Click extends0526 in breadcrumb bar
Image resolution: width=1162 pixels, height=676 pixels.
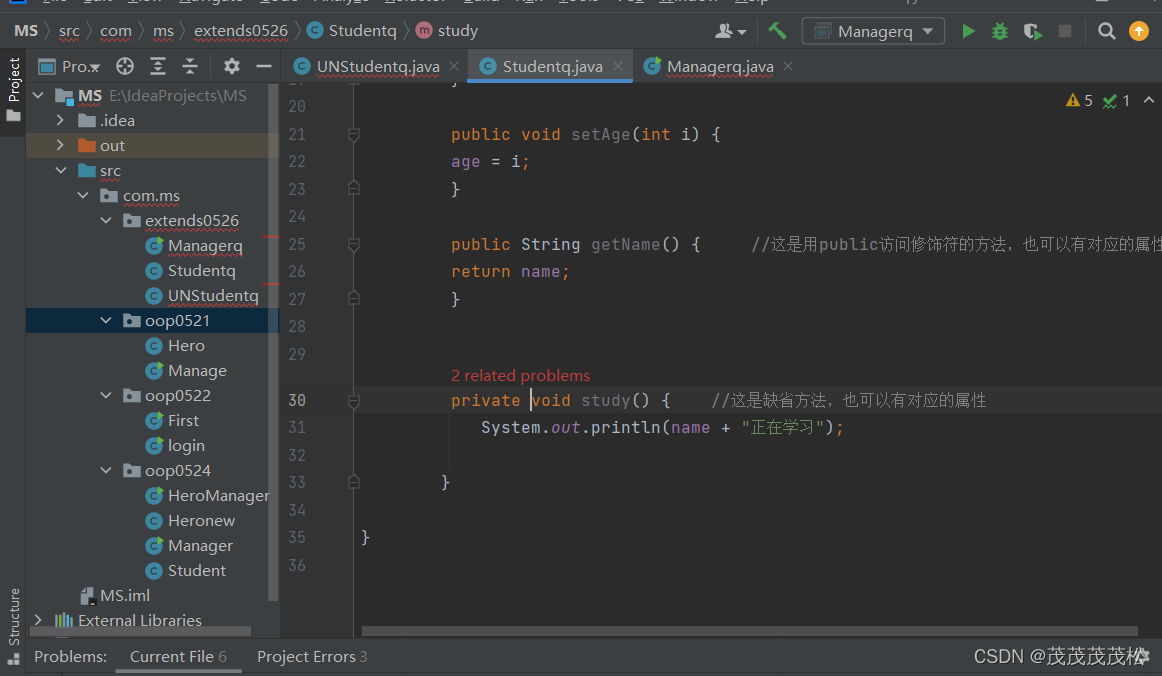[x=241, y=31]
